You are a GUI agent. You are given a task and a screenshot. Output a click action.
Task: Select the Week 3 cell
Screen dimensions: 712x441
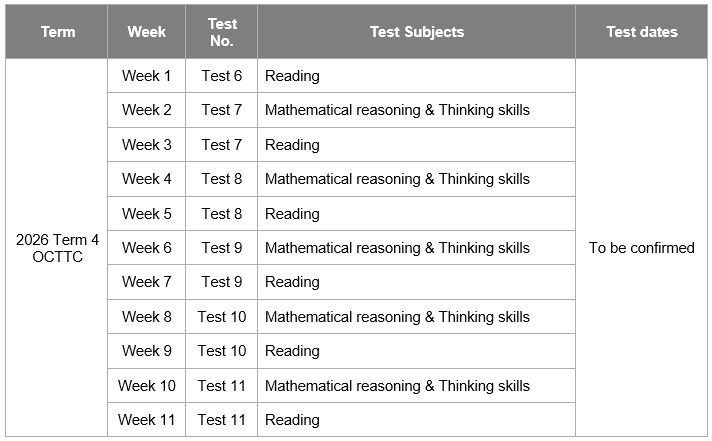click(x=146, y=145)
